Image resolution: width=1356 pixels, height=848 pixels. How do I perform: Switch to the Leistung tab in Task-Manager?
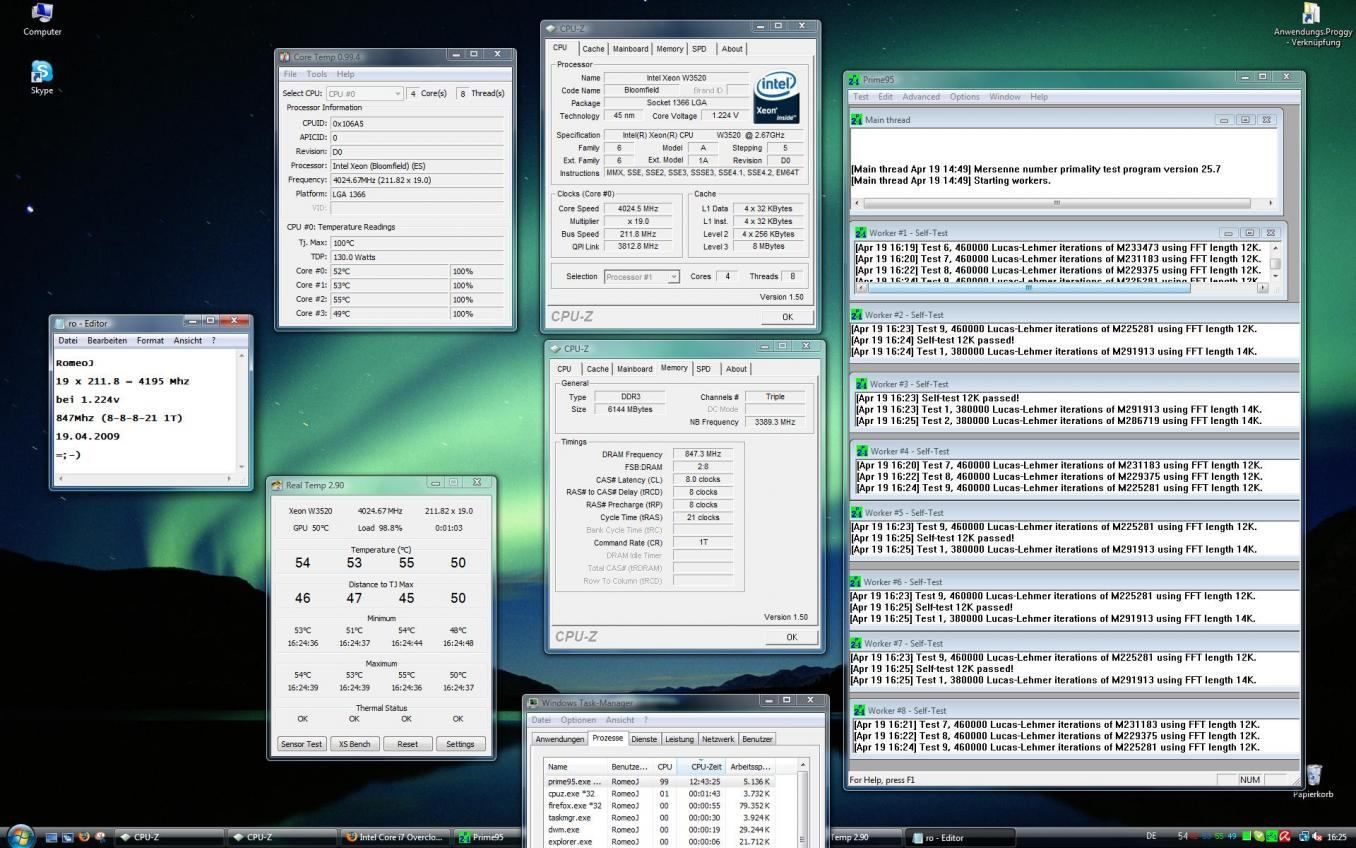point(679,739)
